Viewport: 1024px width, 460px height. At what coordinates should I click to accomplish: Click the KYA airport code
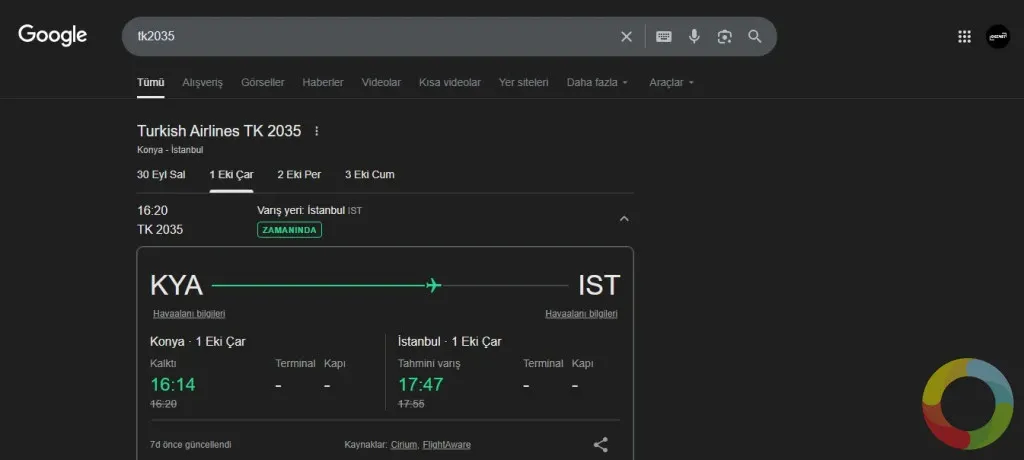(x=176, y=286)
